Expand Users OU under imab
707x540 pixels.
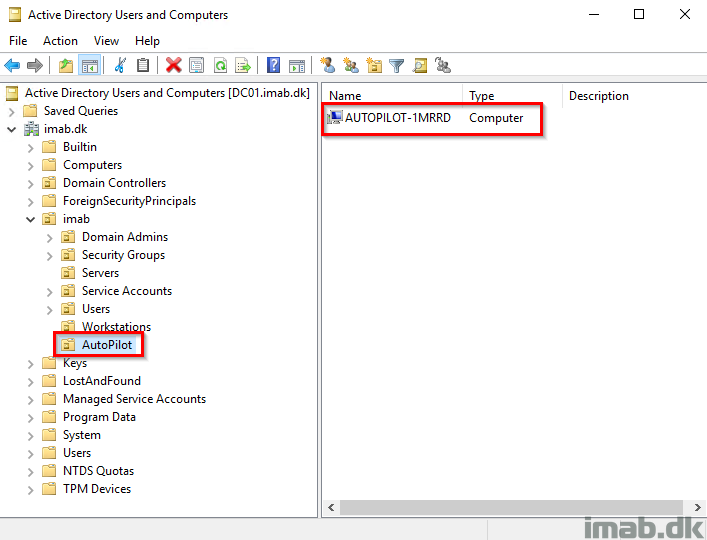[50, 310]
